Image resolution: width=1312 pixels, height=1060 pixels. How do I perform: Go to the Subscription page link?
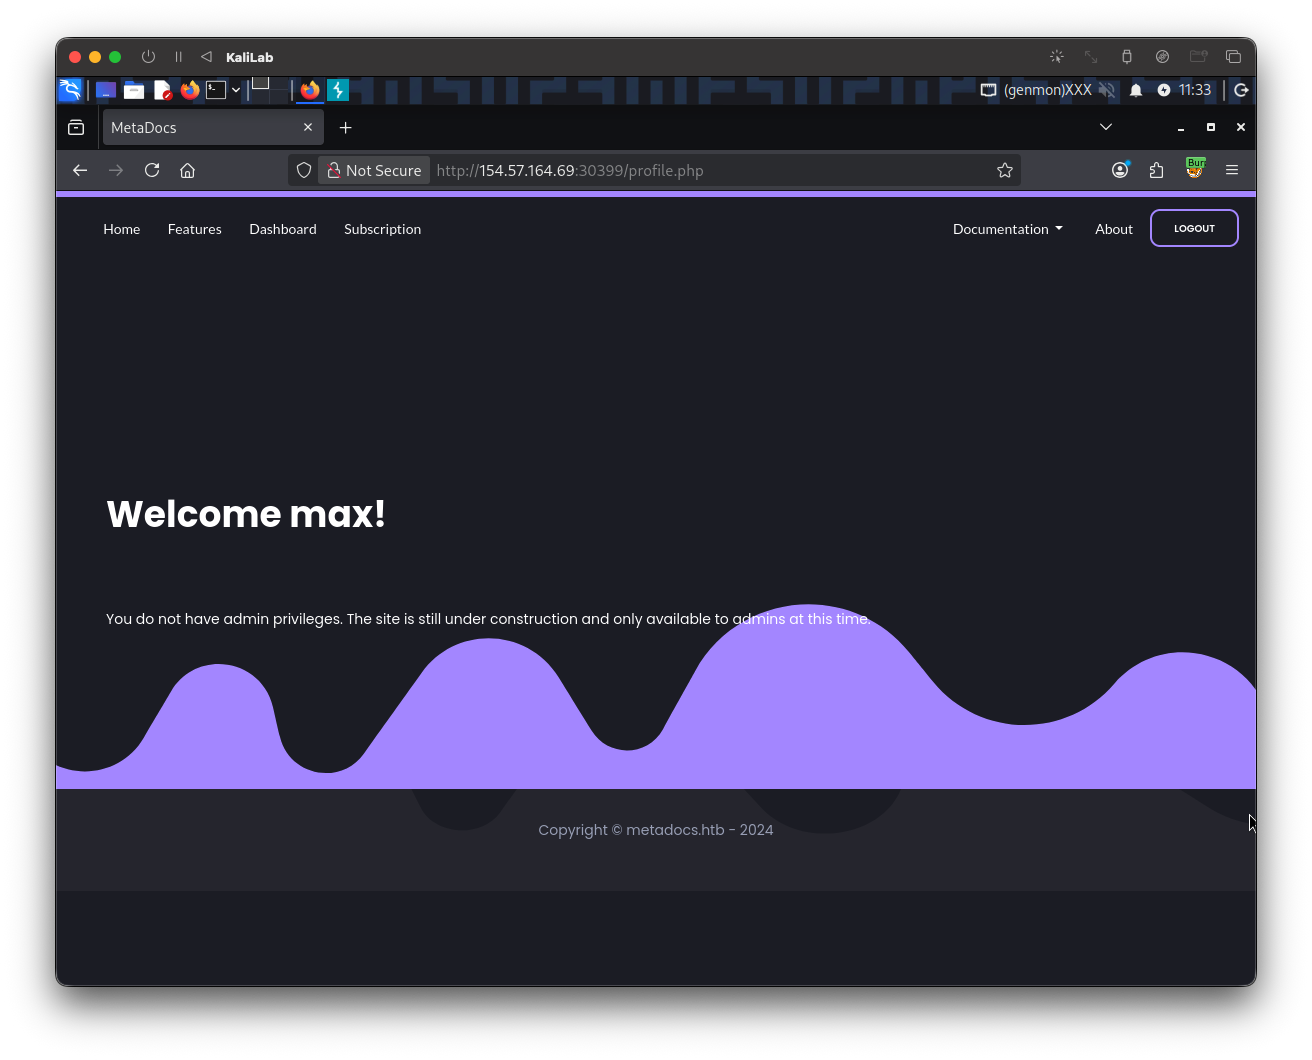tap(382, 229)
